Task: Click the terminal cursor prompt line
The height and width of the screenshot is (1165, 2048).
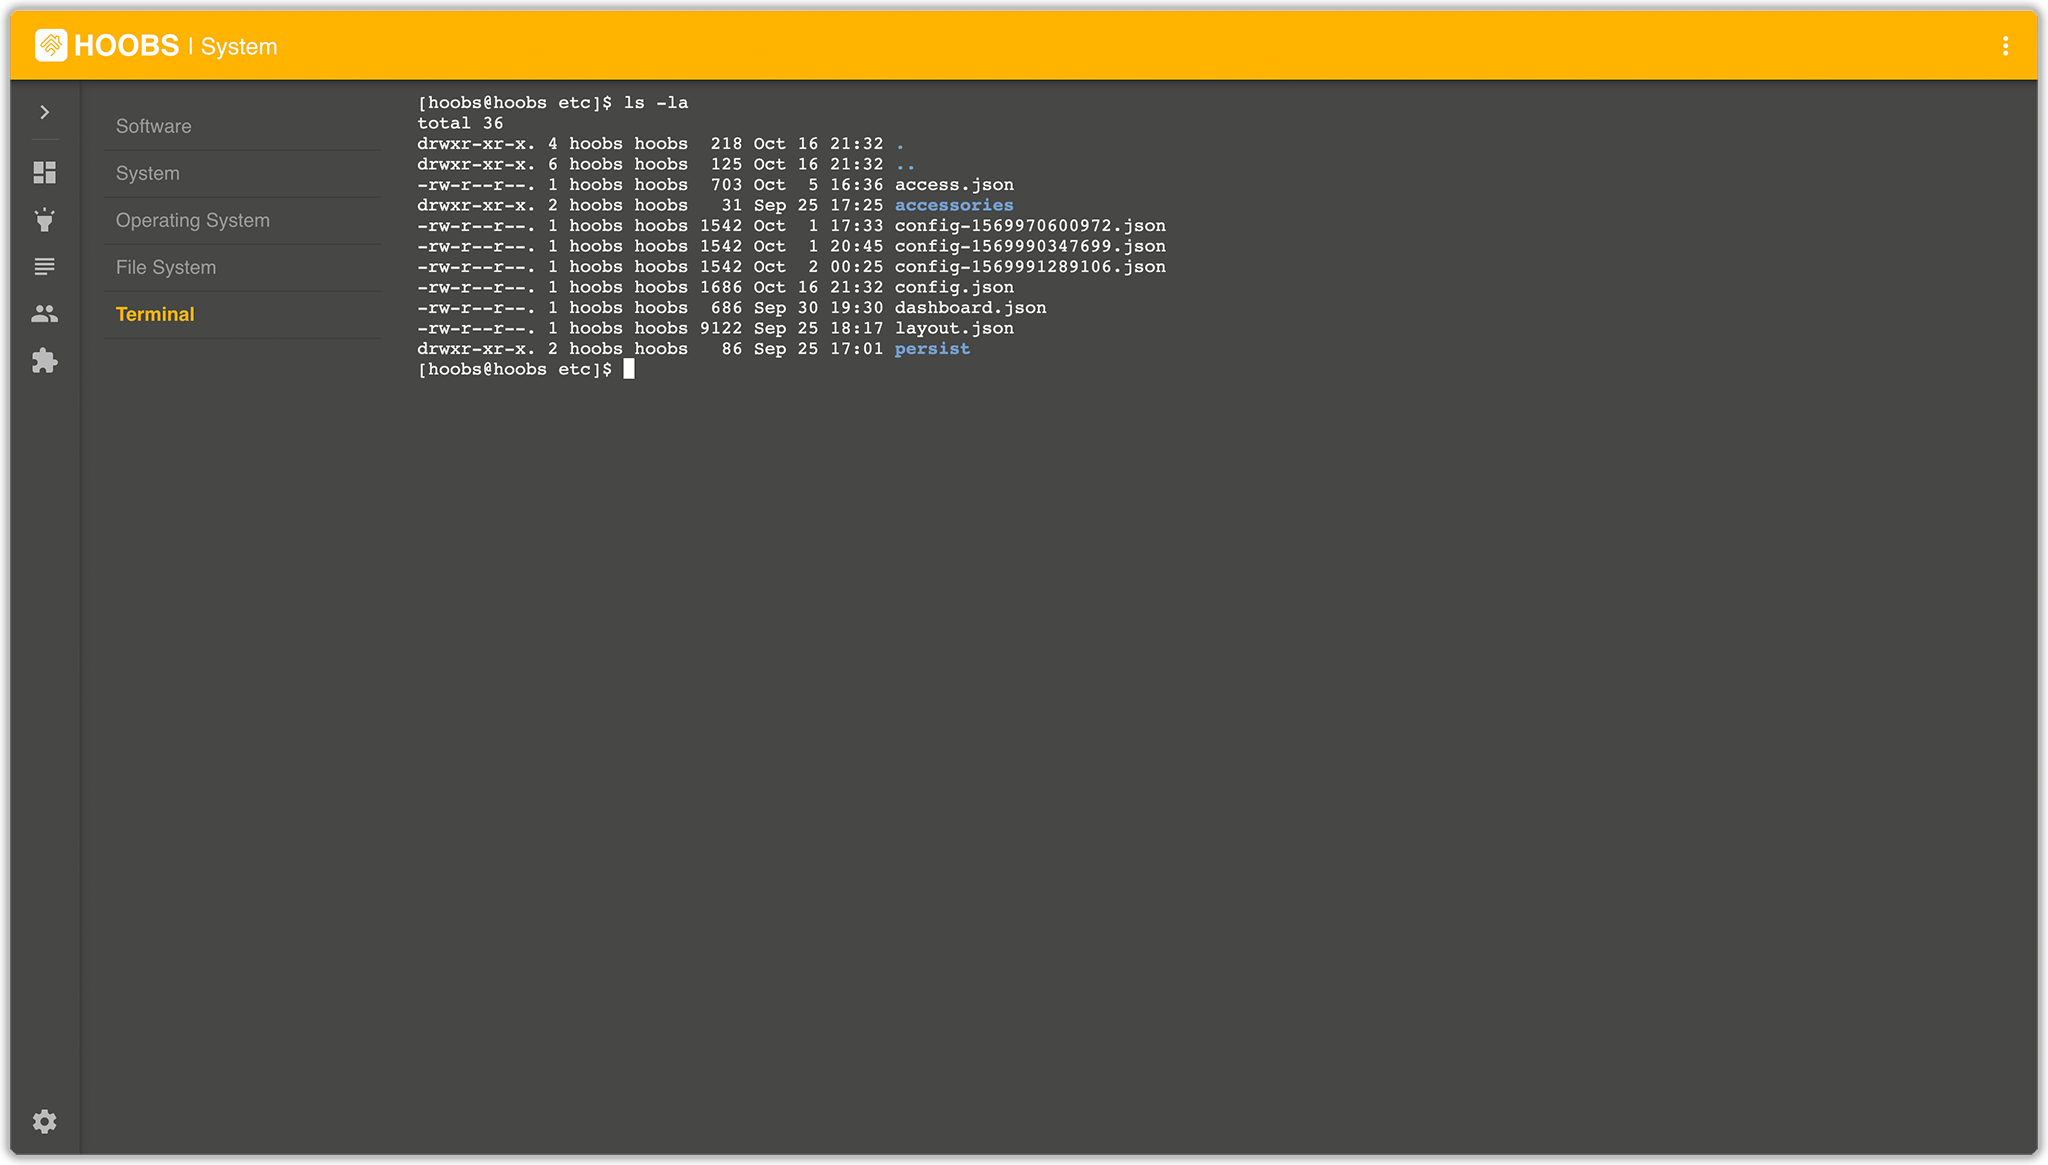Action: click(x=628, y=369)
